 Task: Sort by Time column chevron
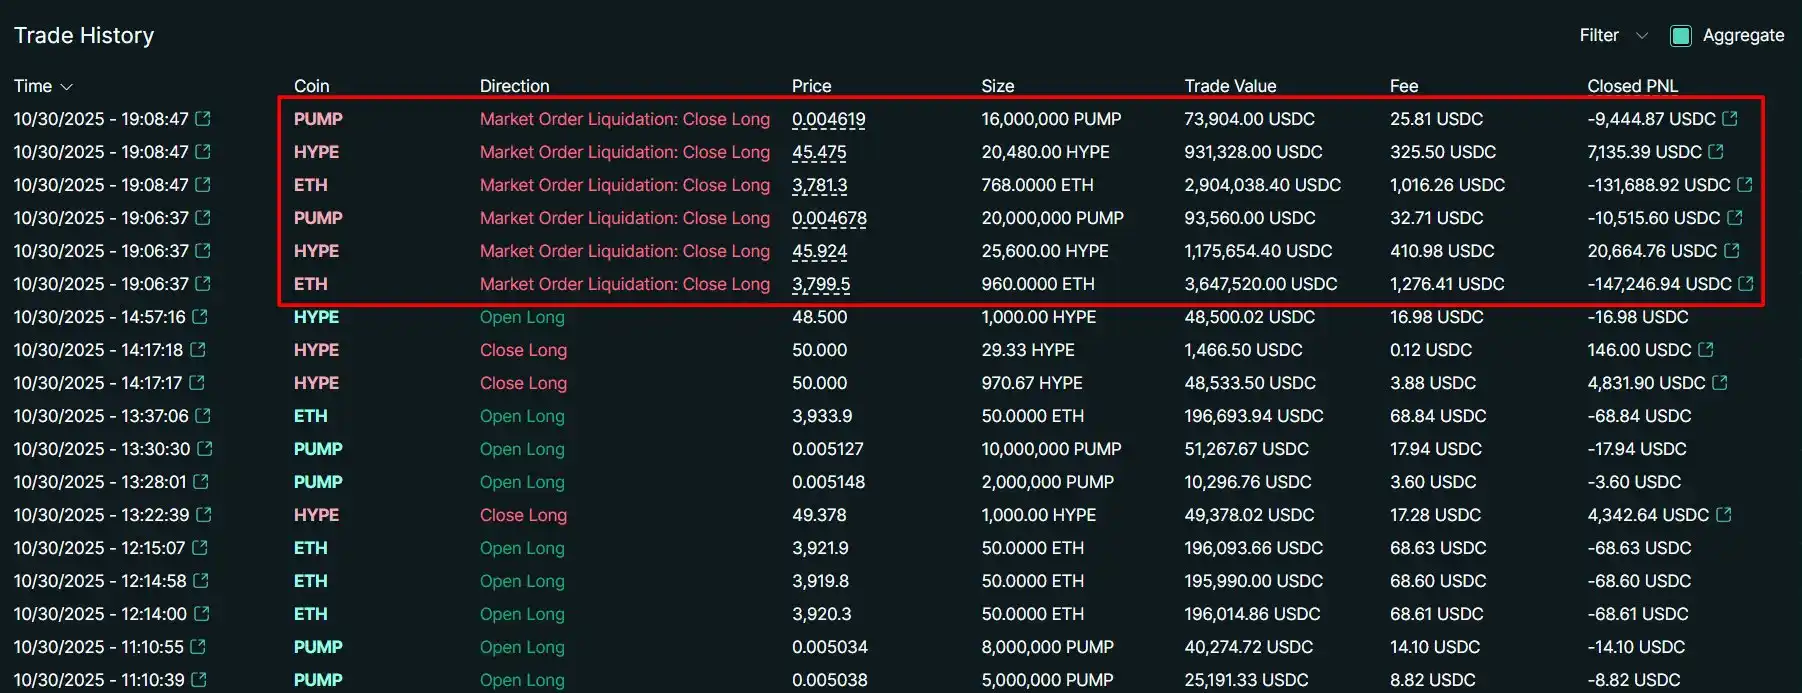point(67,87)
